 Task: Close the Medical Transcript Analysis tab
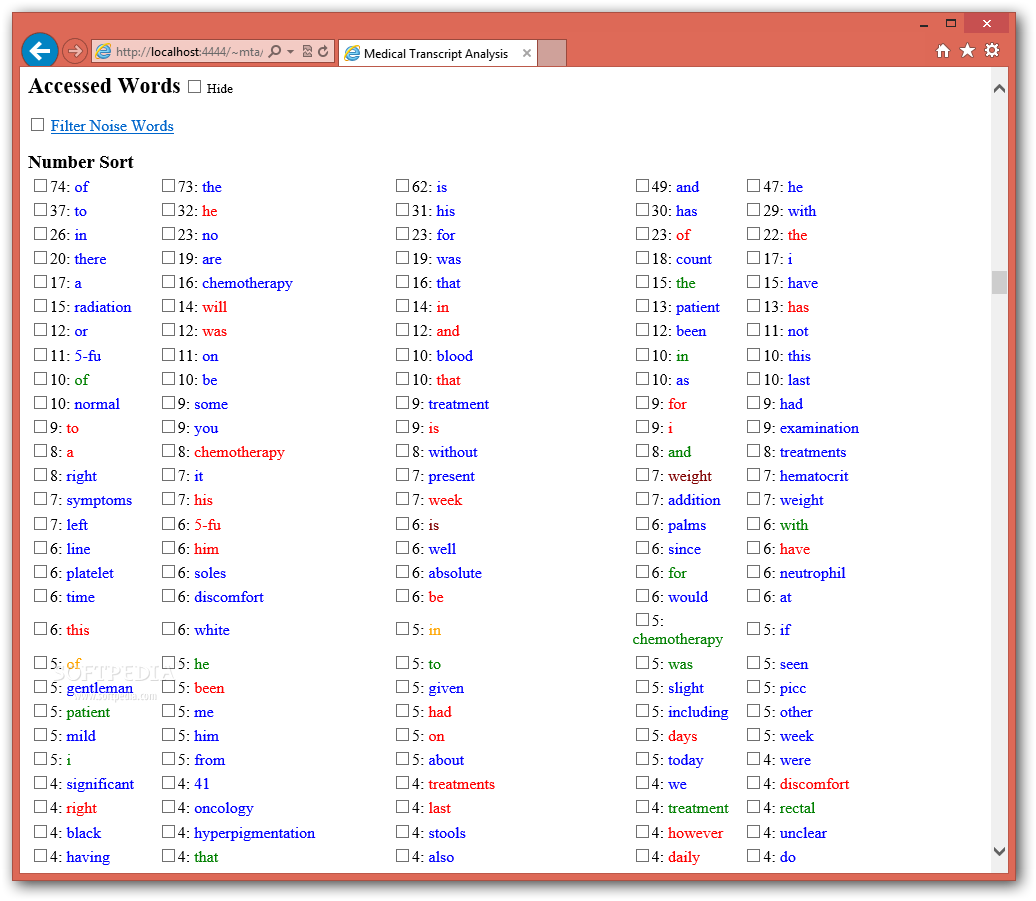point(527,53)
